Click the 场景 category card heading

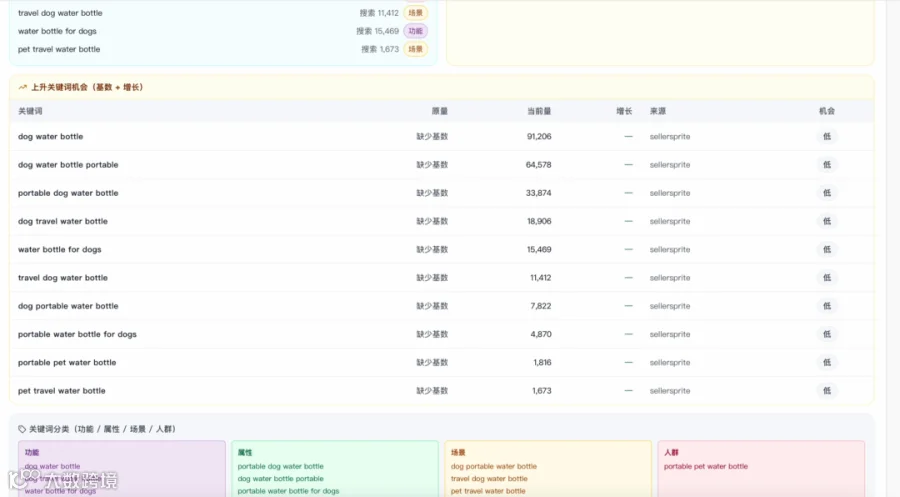458,452
